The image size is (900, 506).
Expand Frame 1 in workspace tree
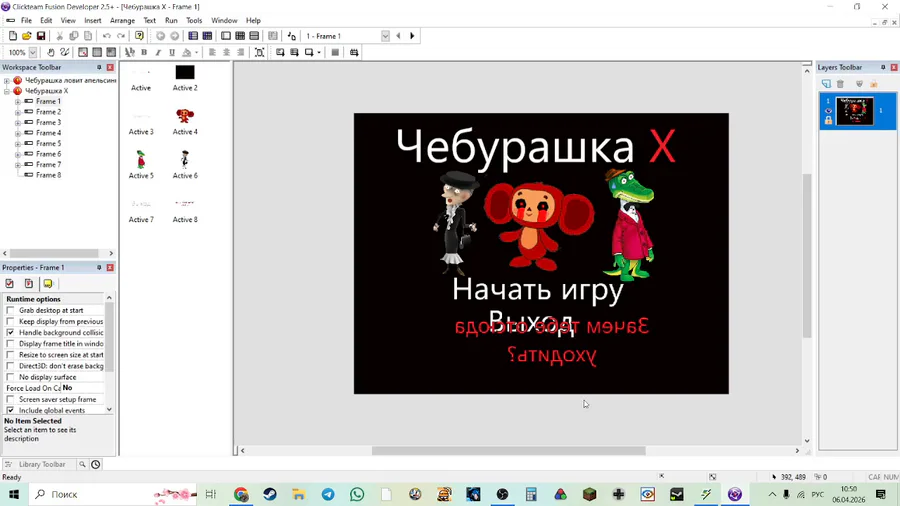[x=18, y=102]
